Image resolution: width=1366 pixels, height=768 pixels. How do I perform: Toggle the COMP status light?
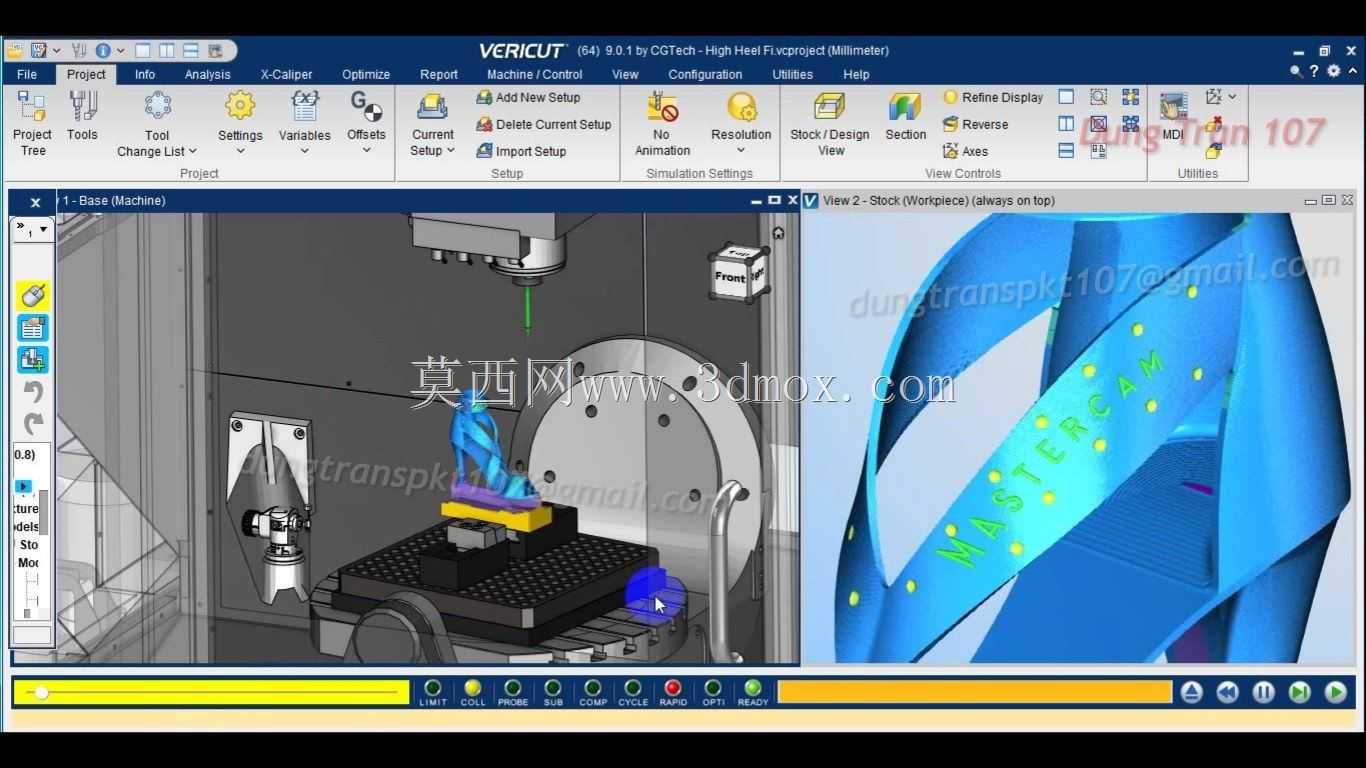[593, 688]
